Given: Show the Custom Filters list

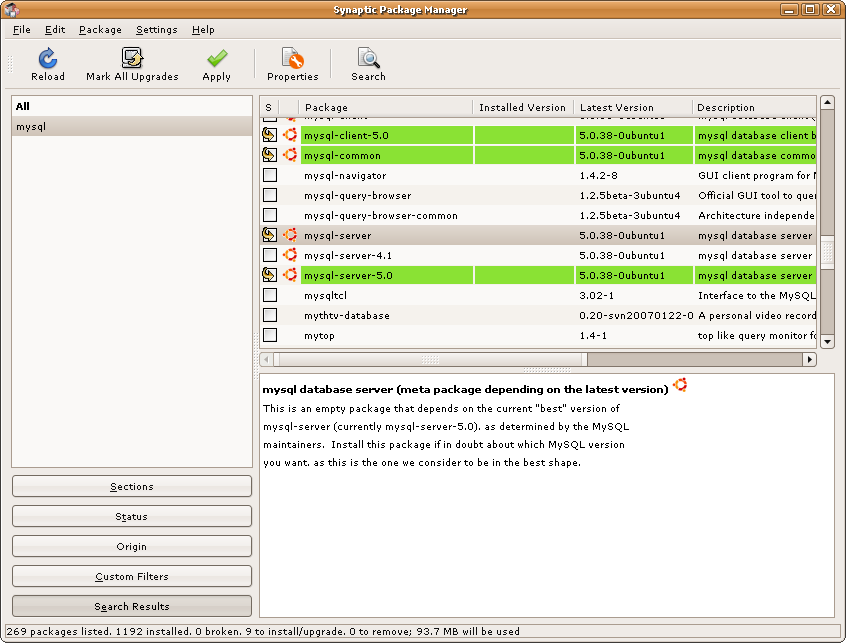Looking at the screenshot, I should 132,576.
